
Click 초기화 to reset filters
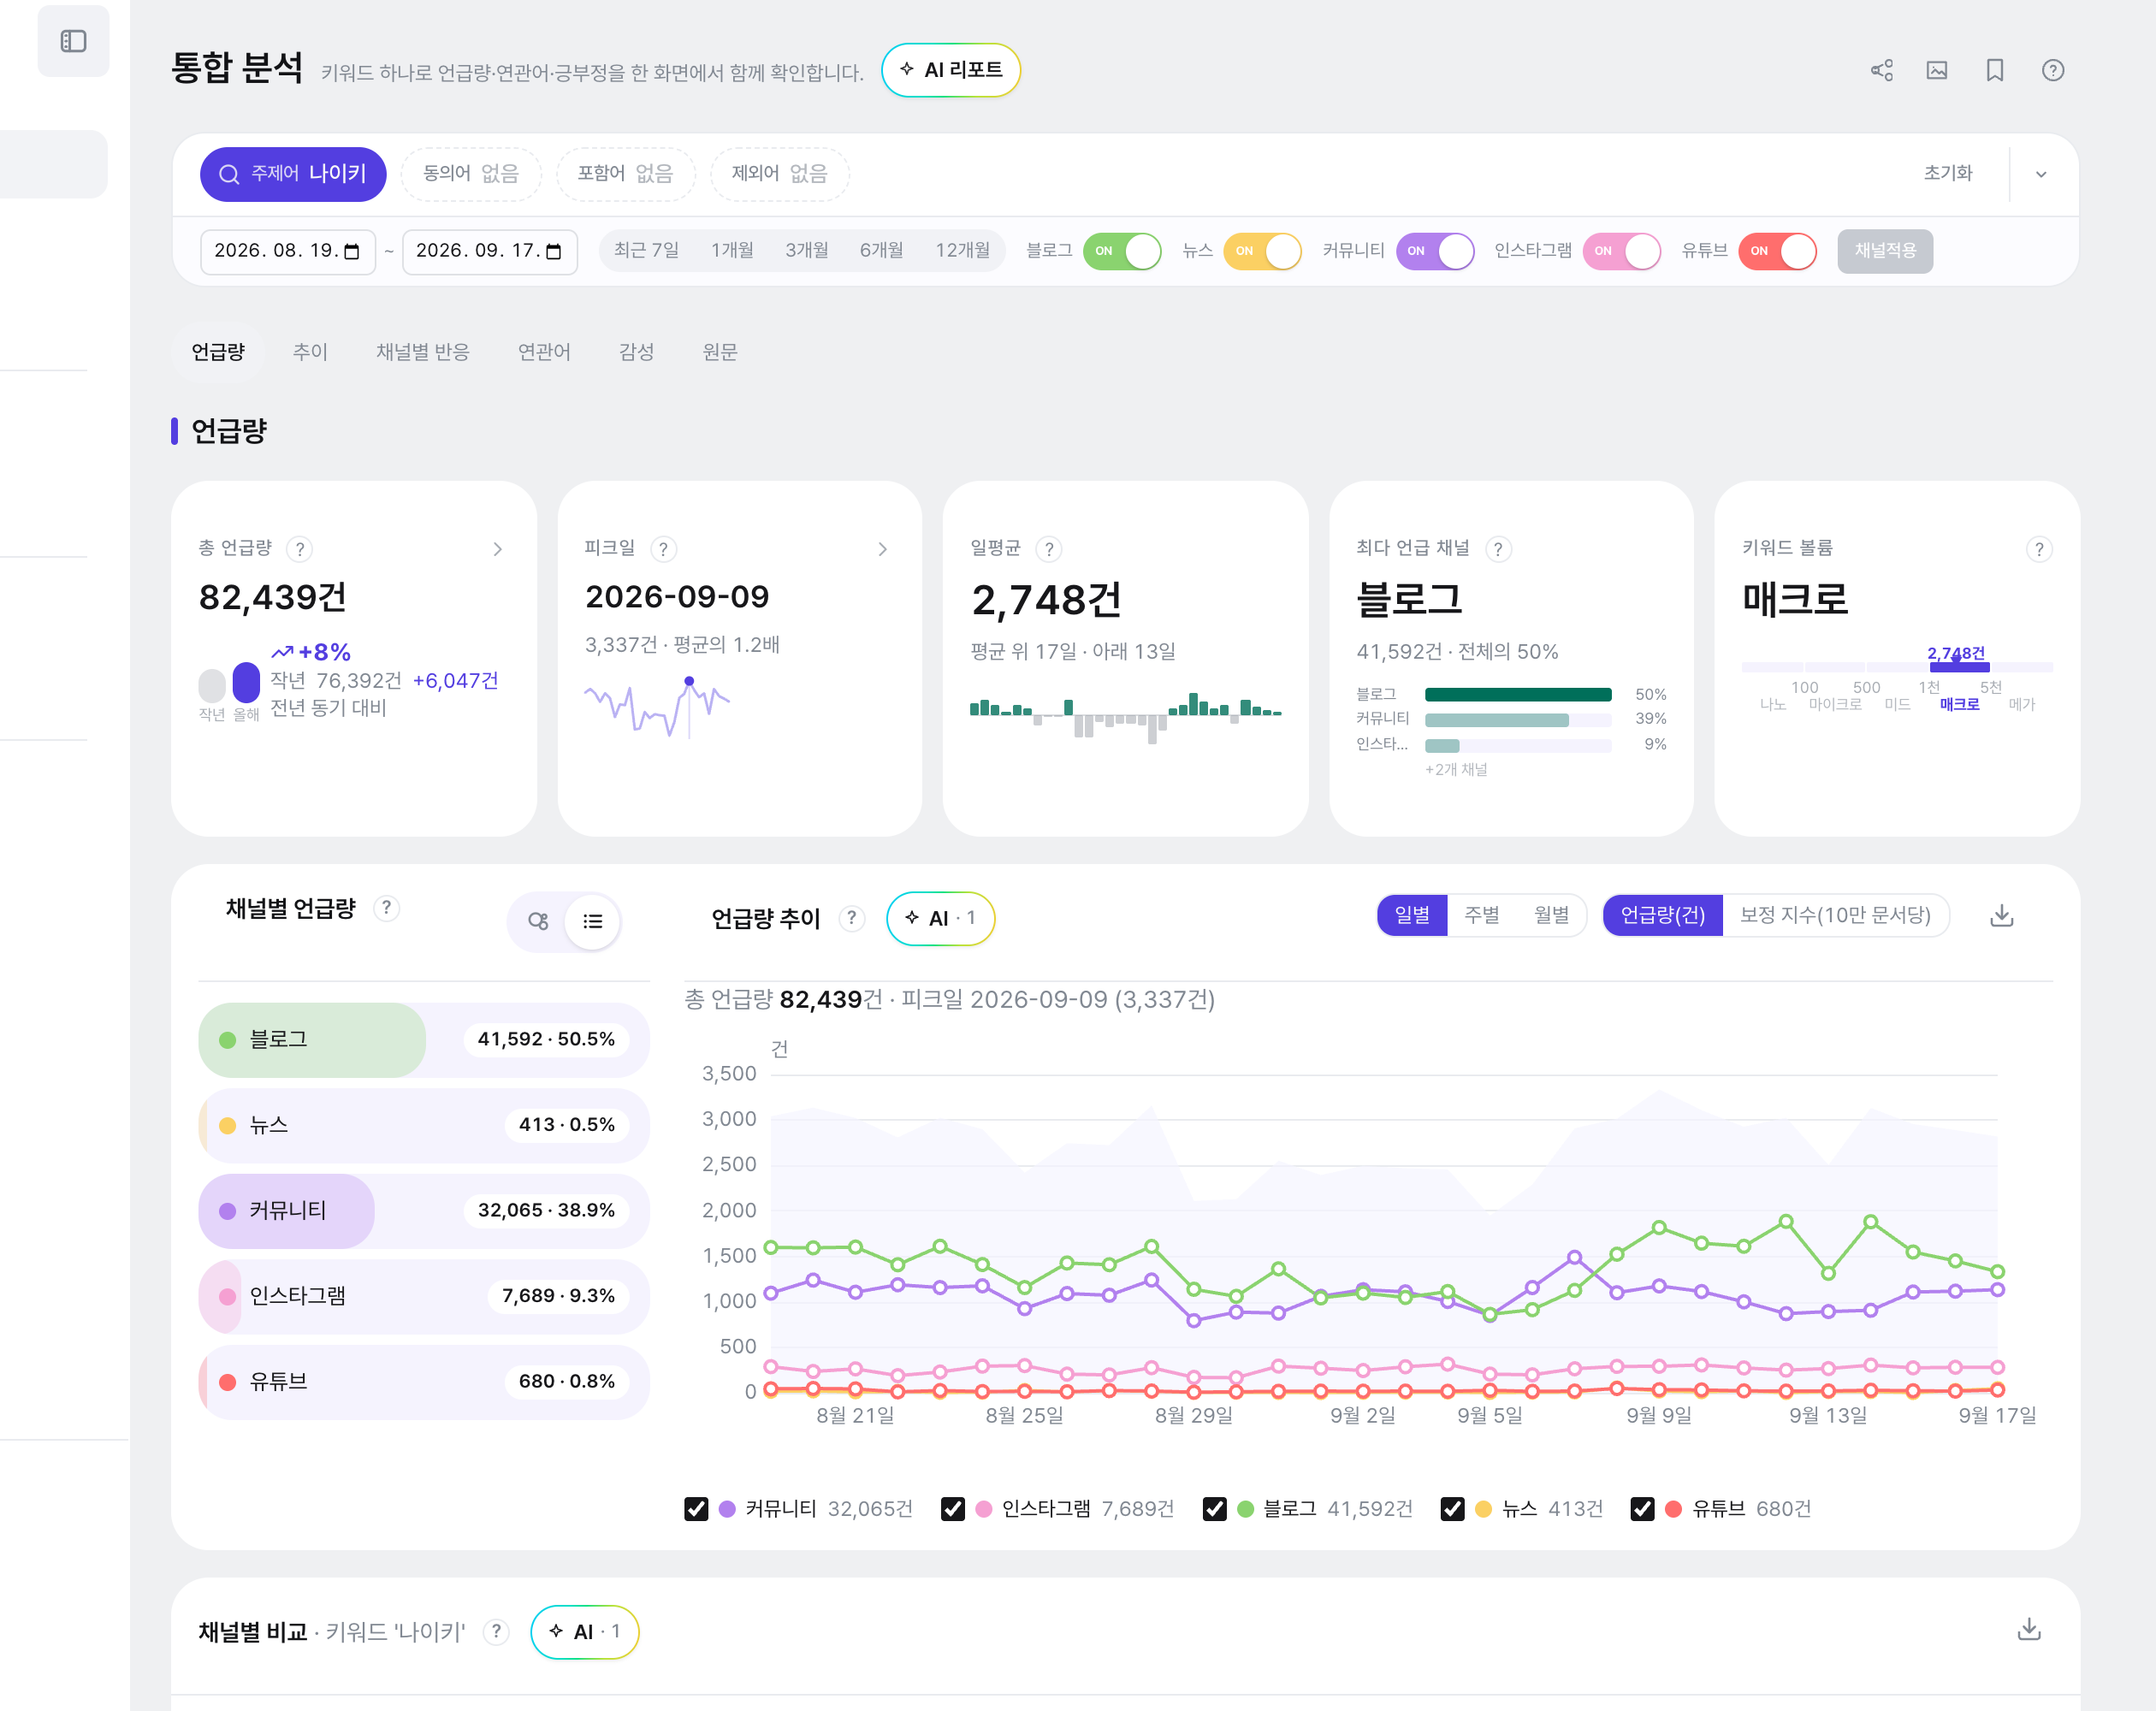coord(1948,173)
